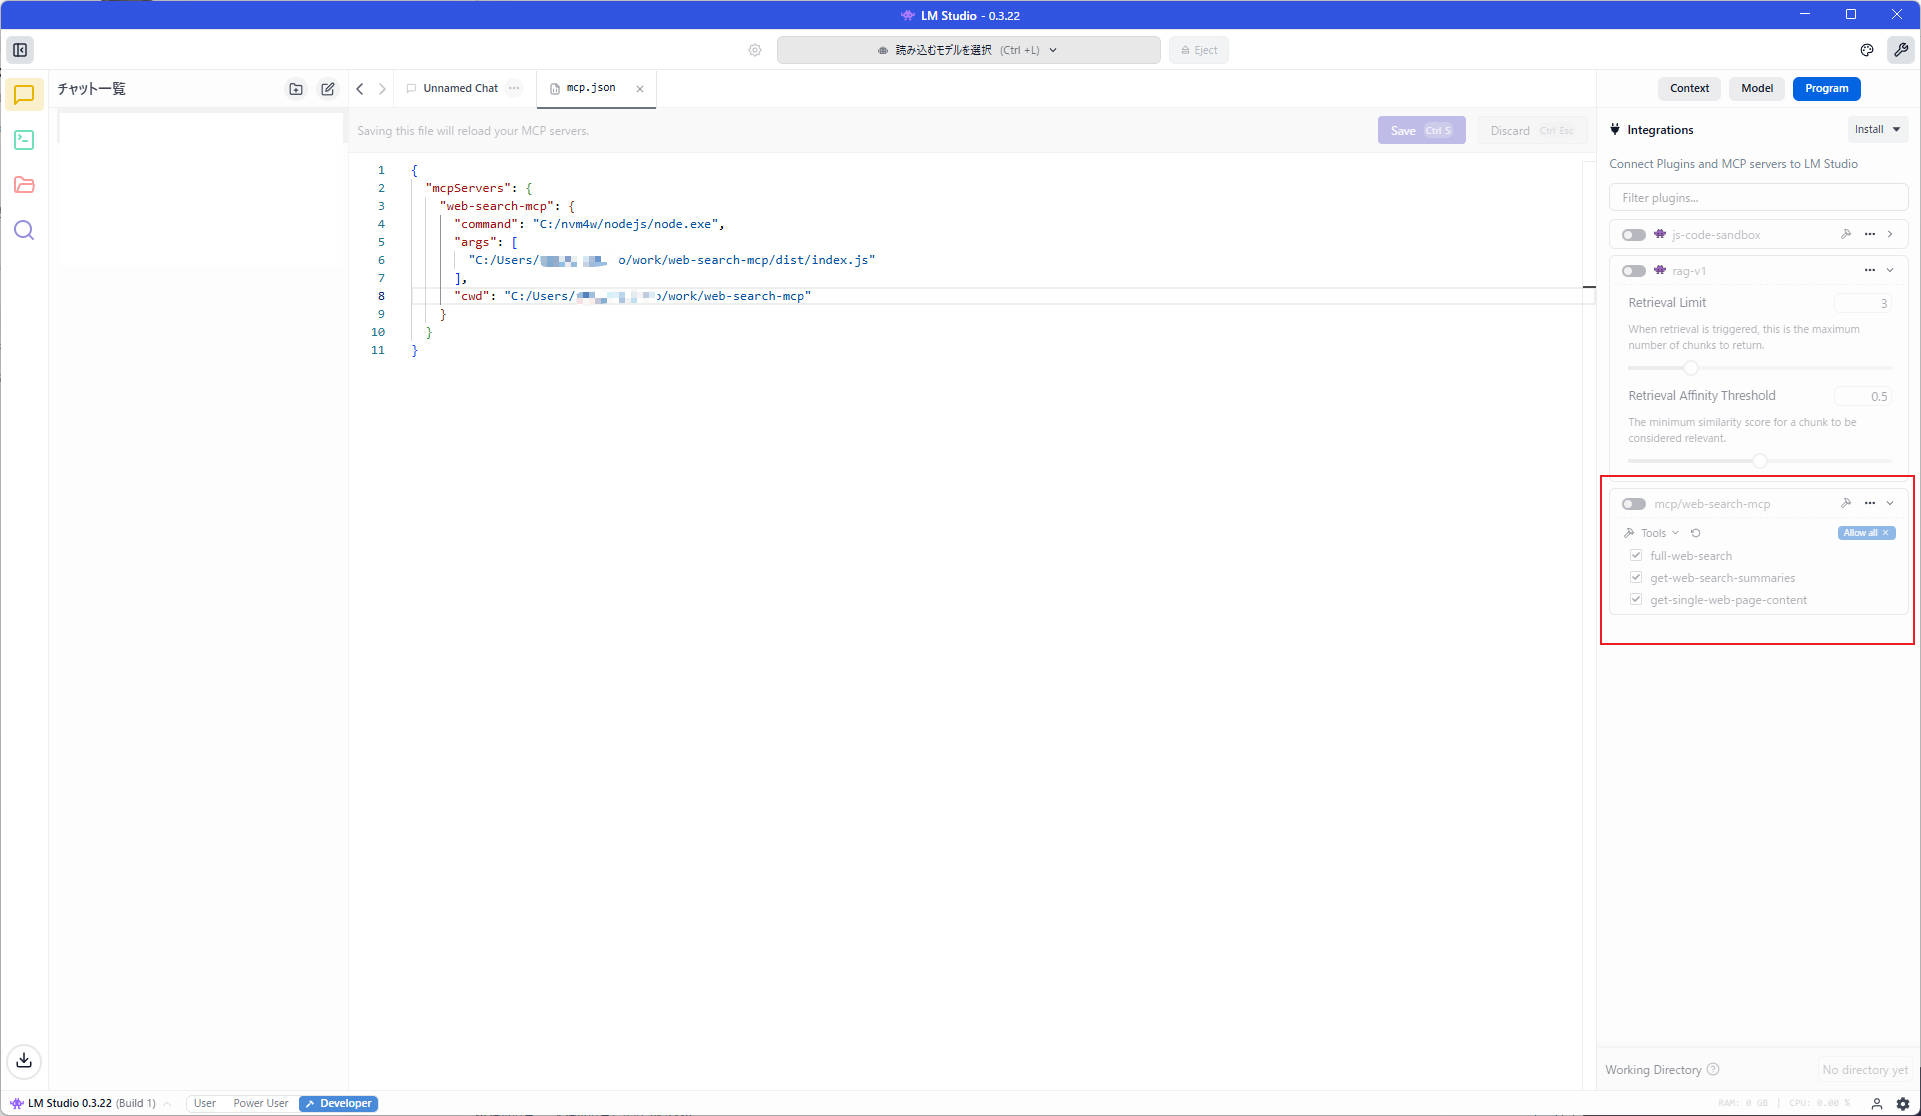Refresh the web-search-mcp tools list
The width and height of the screenshot is (1921, 1116).
click(x=1696, y=533)
